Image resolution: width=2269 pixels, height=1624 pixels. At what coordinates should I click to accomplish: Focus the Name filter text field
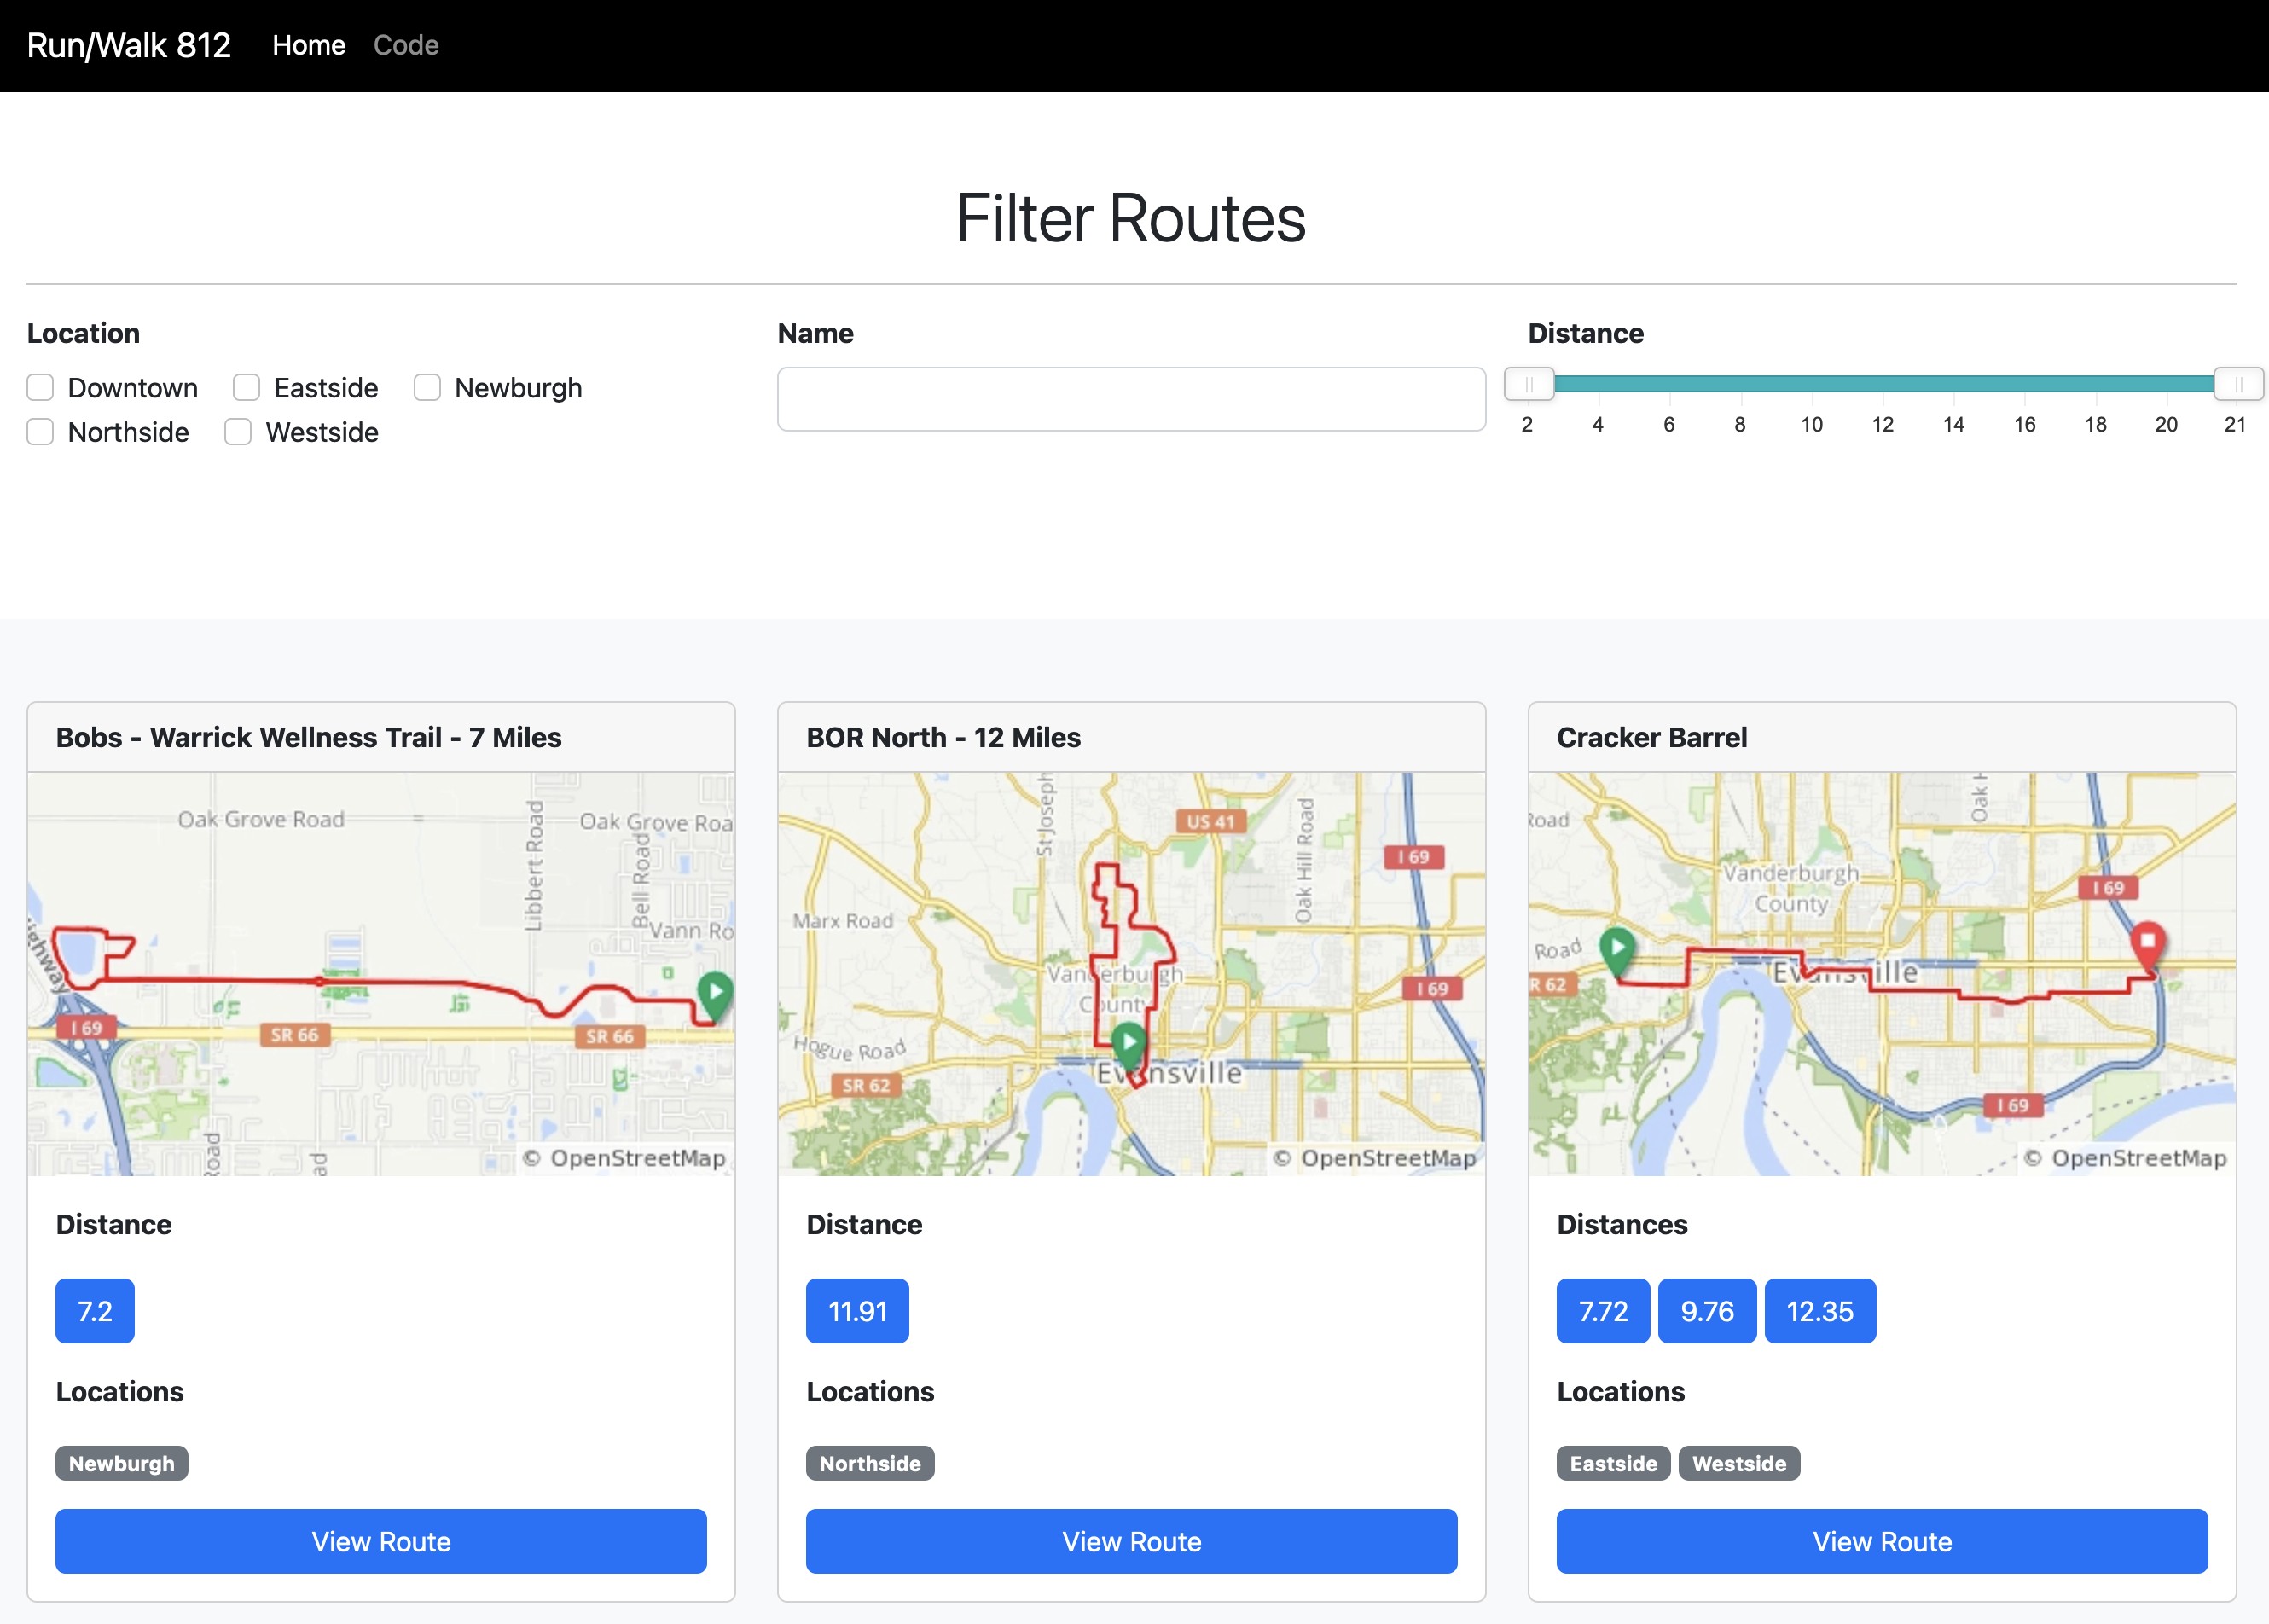point(1131,399)
